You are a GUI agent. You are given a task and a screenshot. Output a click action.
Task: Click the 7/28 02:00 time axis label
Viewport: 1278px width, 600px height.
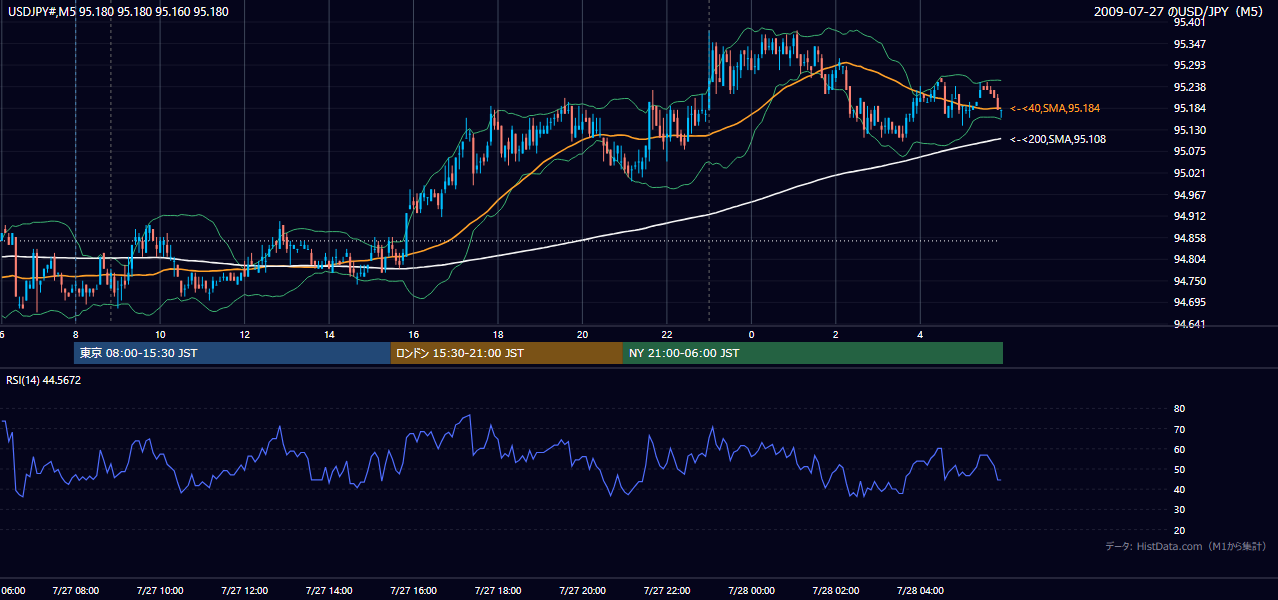836,591
